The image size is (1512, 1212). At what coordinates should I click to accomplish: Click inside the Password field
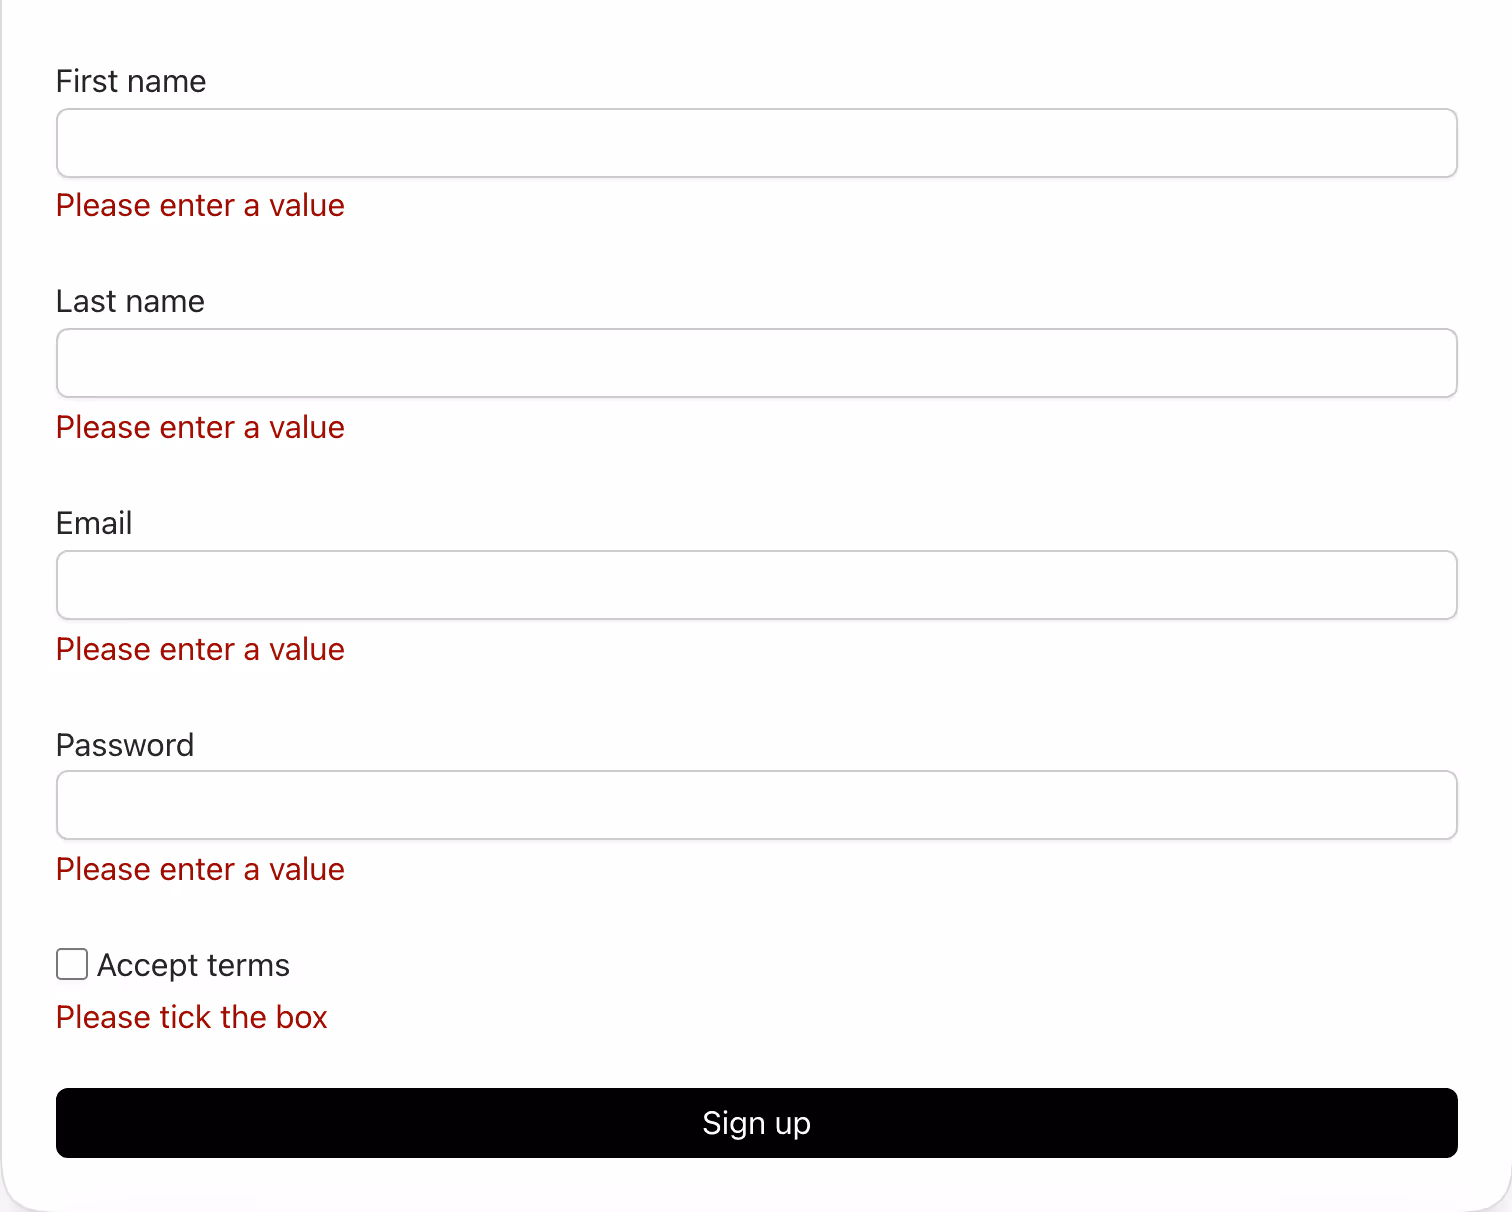tap(756, 805)
